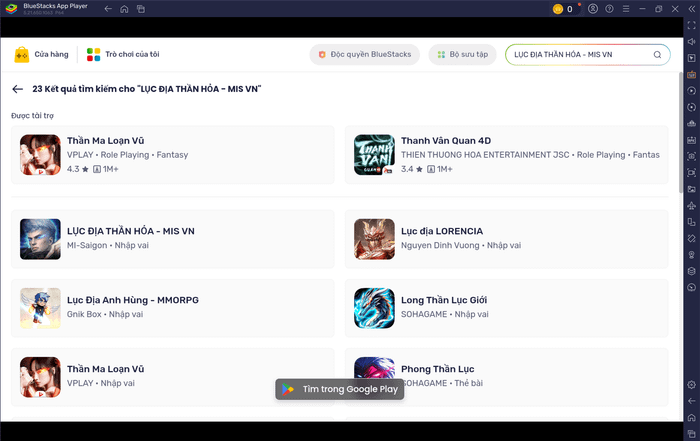700x441 pixels.
Task: Click the results page vertical scrollbar
Action: pos(680,133)
